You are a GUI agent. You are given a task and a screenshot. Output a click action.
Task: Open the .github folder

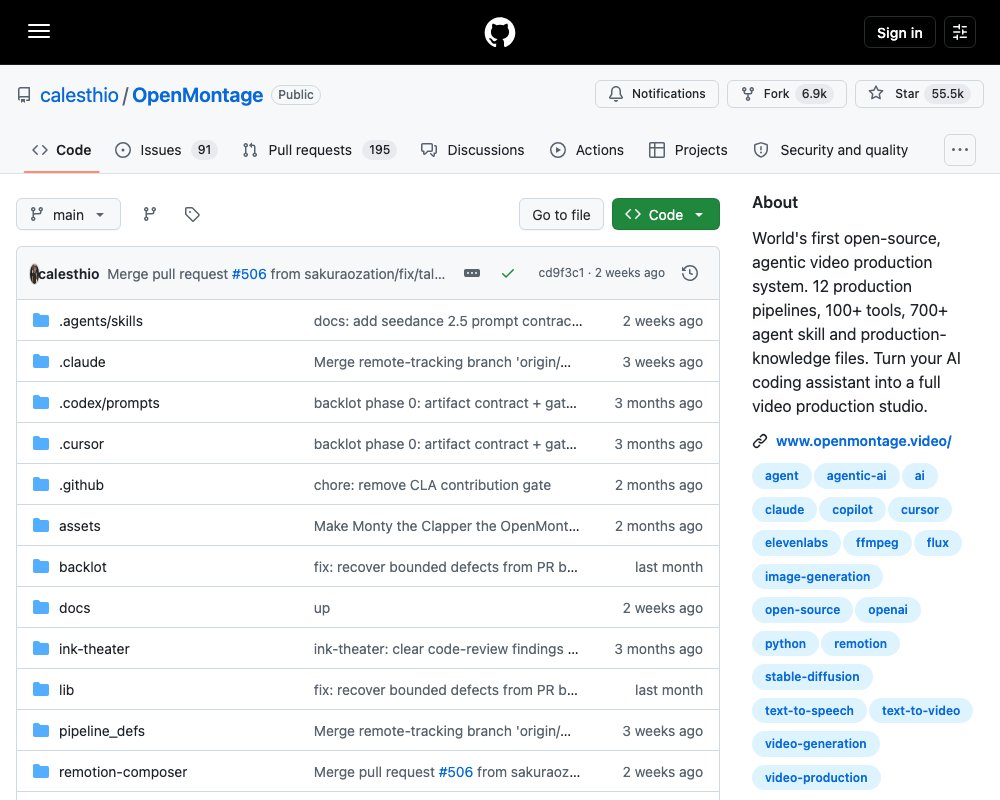tap(81, 485)
